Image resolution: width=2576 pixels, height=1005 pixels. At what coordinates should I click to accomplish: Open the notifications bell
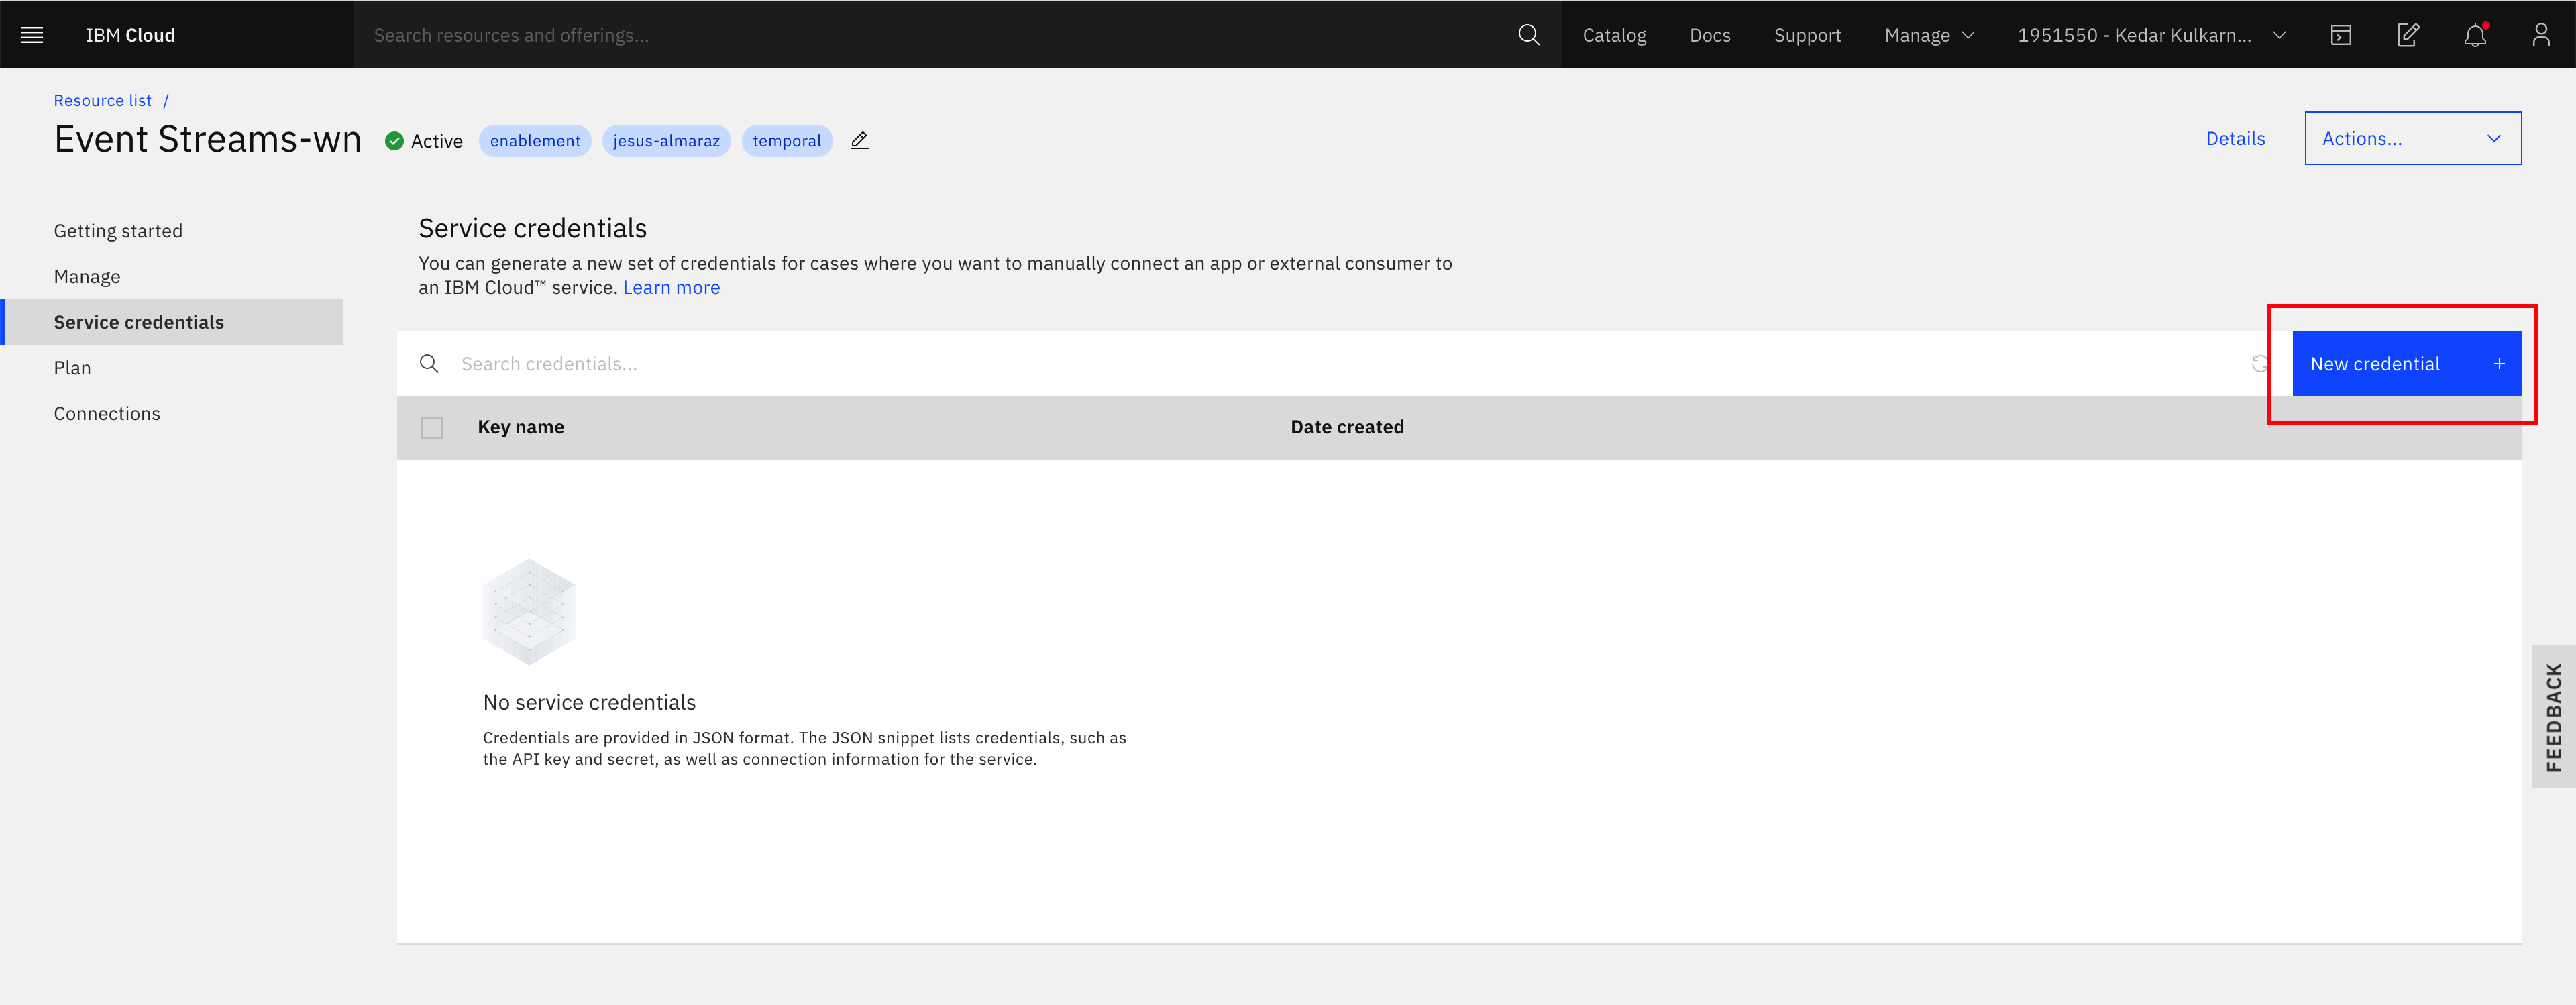[2475, 35]
